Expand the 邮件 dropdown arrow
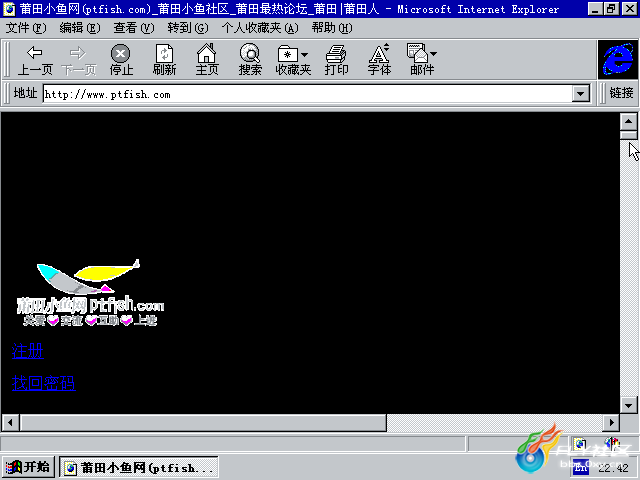The height and width of the screenshot is (480, 640). click(x=433, y=53)
